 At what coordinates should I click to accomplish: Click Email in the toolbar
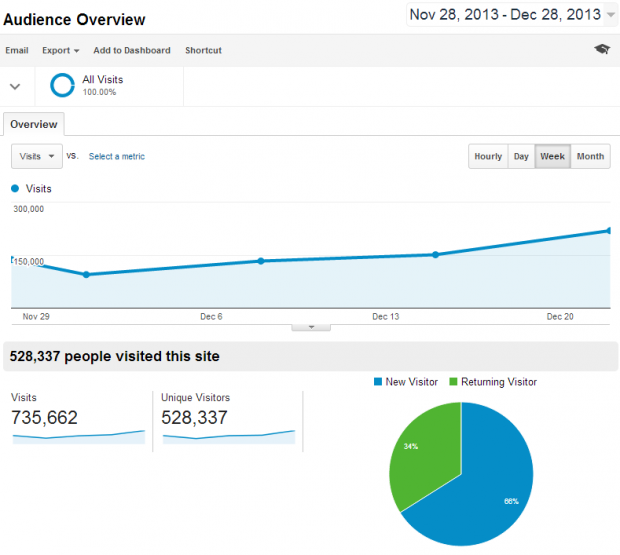pos(17,50)
